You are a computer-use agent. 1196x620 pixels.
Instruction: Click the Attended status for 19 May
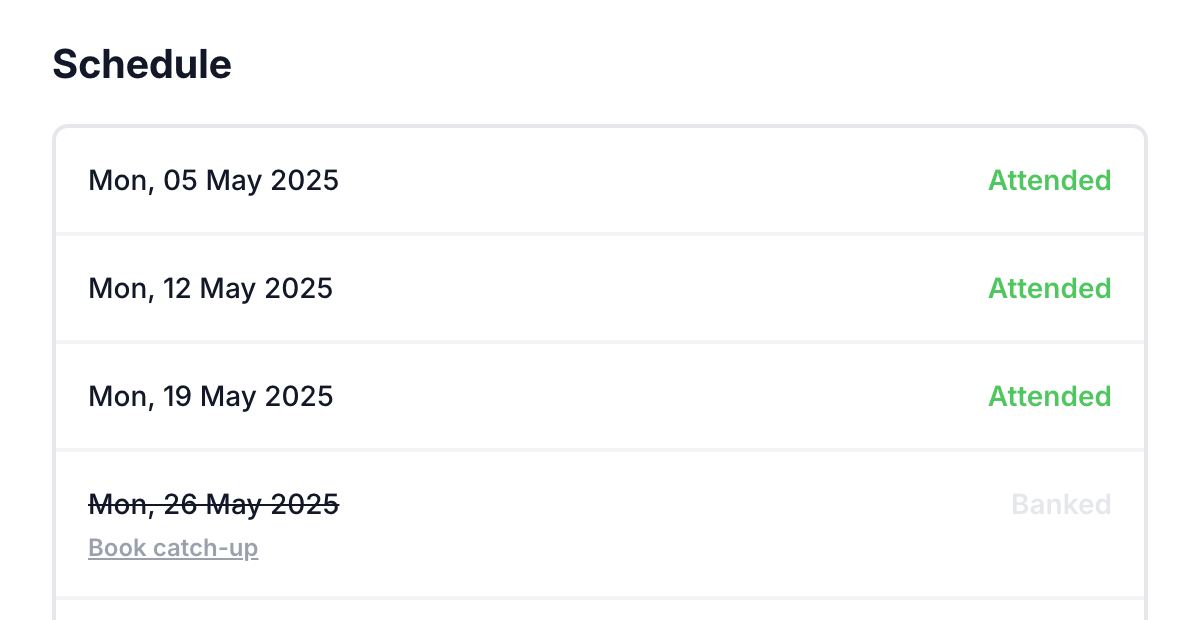click(1049, 397)
